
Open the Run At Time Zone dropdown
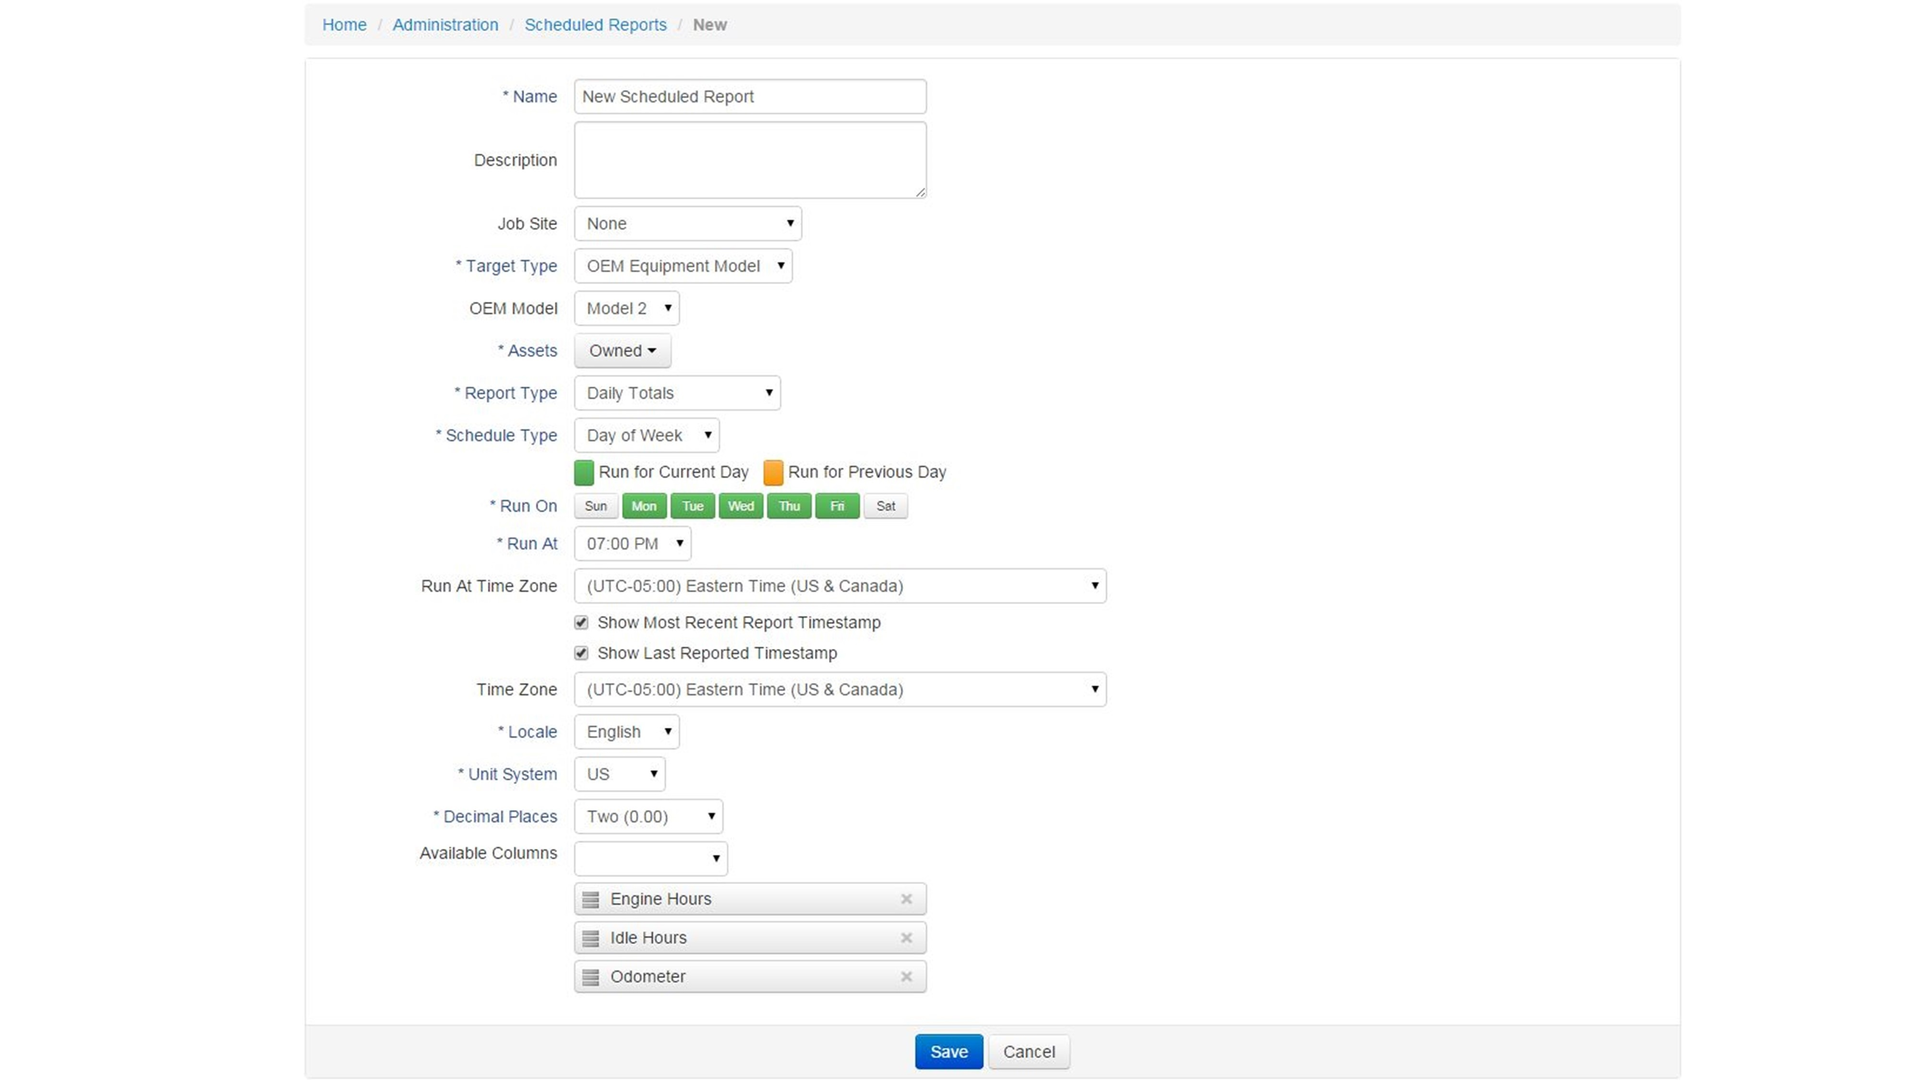point(840,586)
